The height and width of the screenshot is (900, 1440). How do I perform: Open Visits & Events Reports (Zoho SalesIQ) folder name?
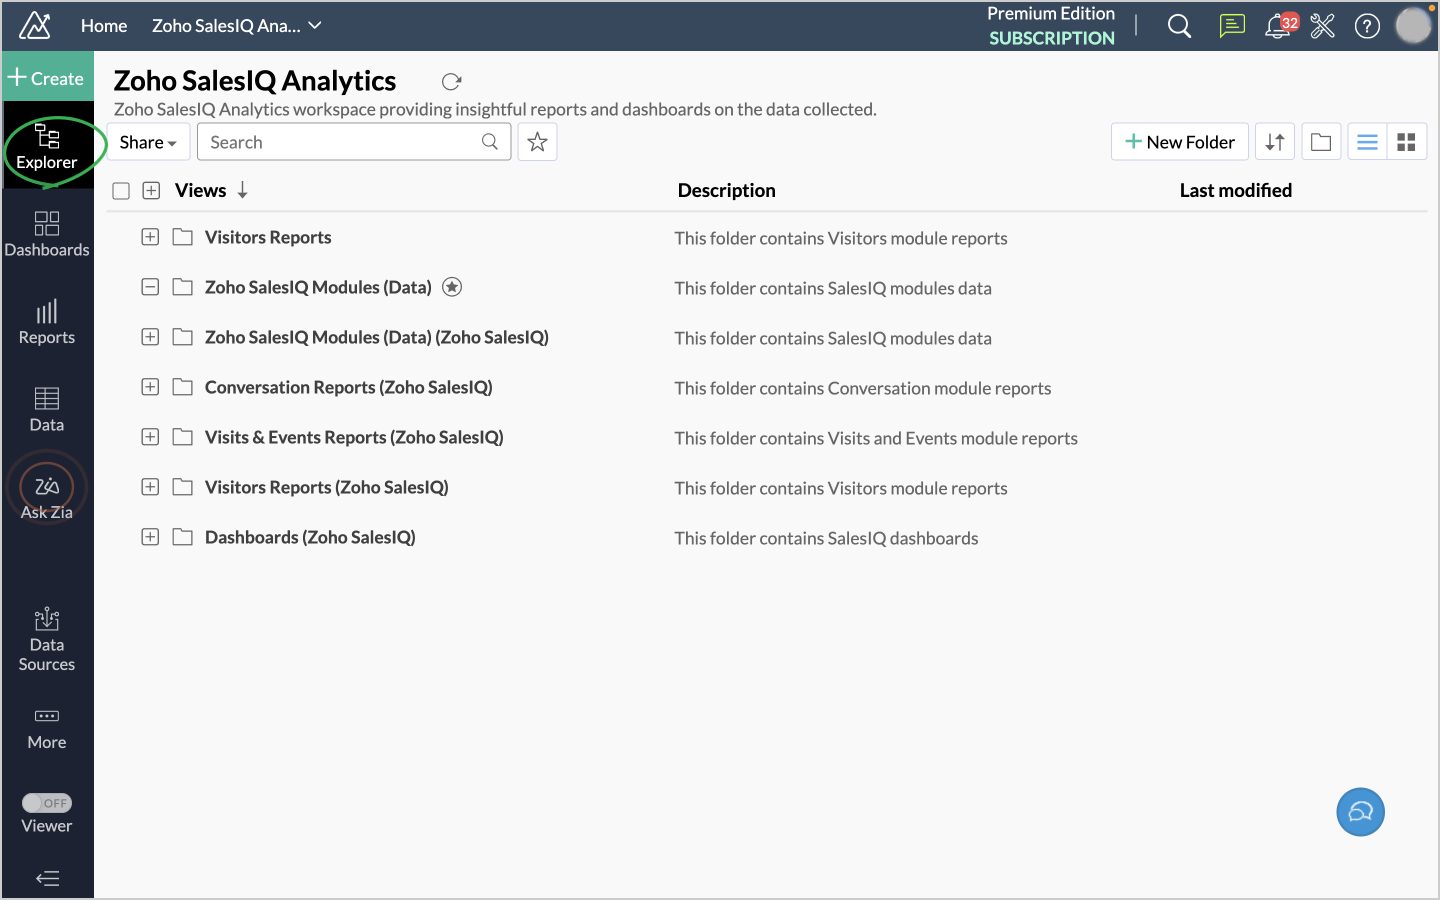[x=354, y=437]
